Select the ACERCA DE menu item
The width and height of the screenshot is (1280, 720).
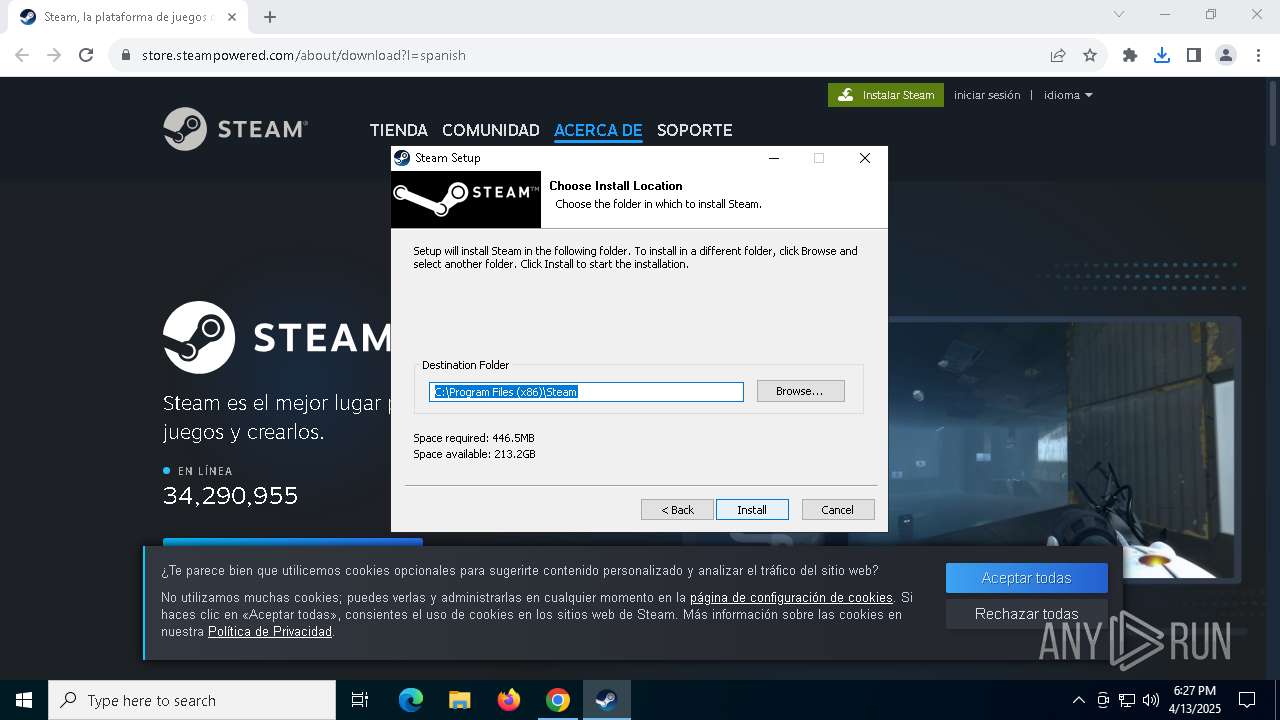point(598,130)
